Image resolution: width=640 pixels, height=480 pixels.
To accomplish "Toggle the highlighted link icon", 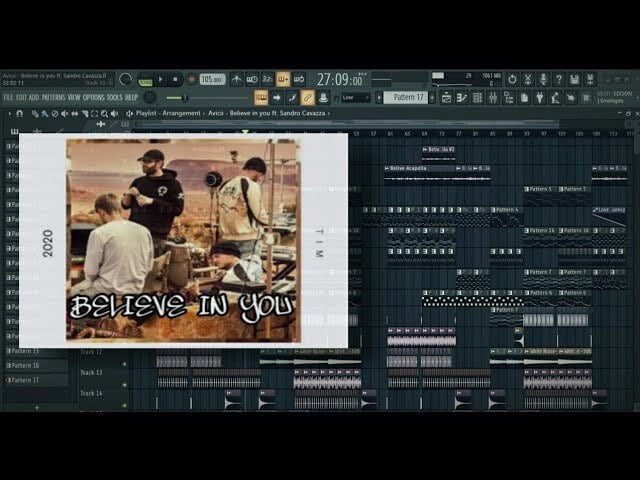I will [307, 98].
